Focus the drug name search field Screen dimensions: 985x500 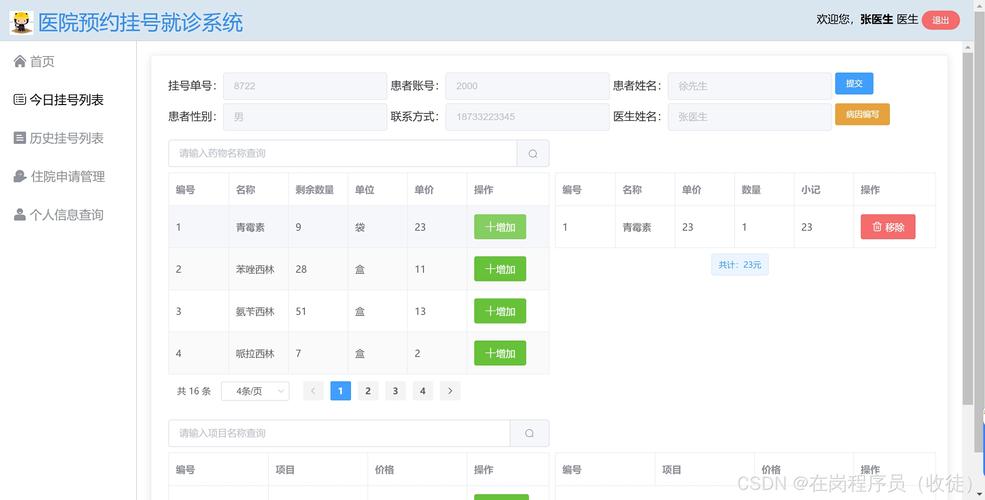tap(342, 153)
